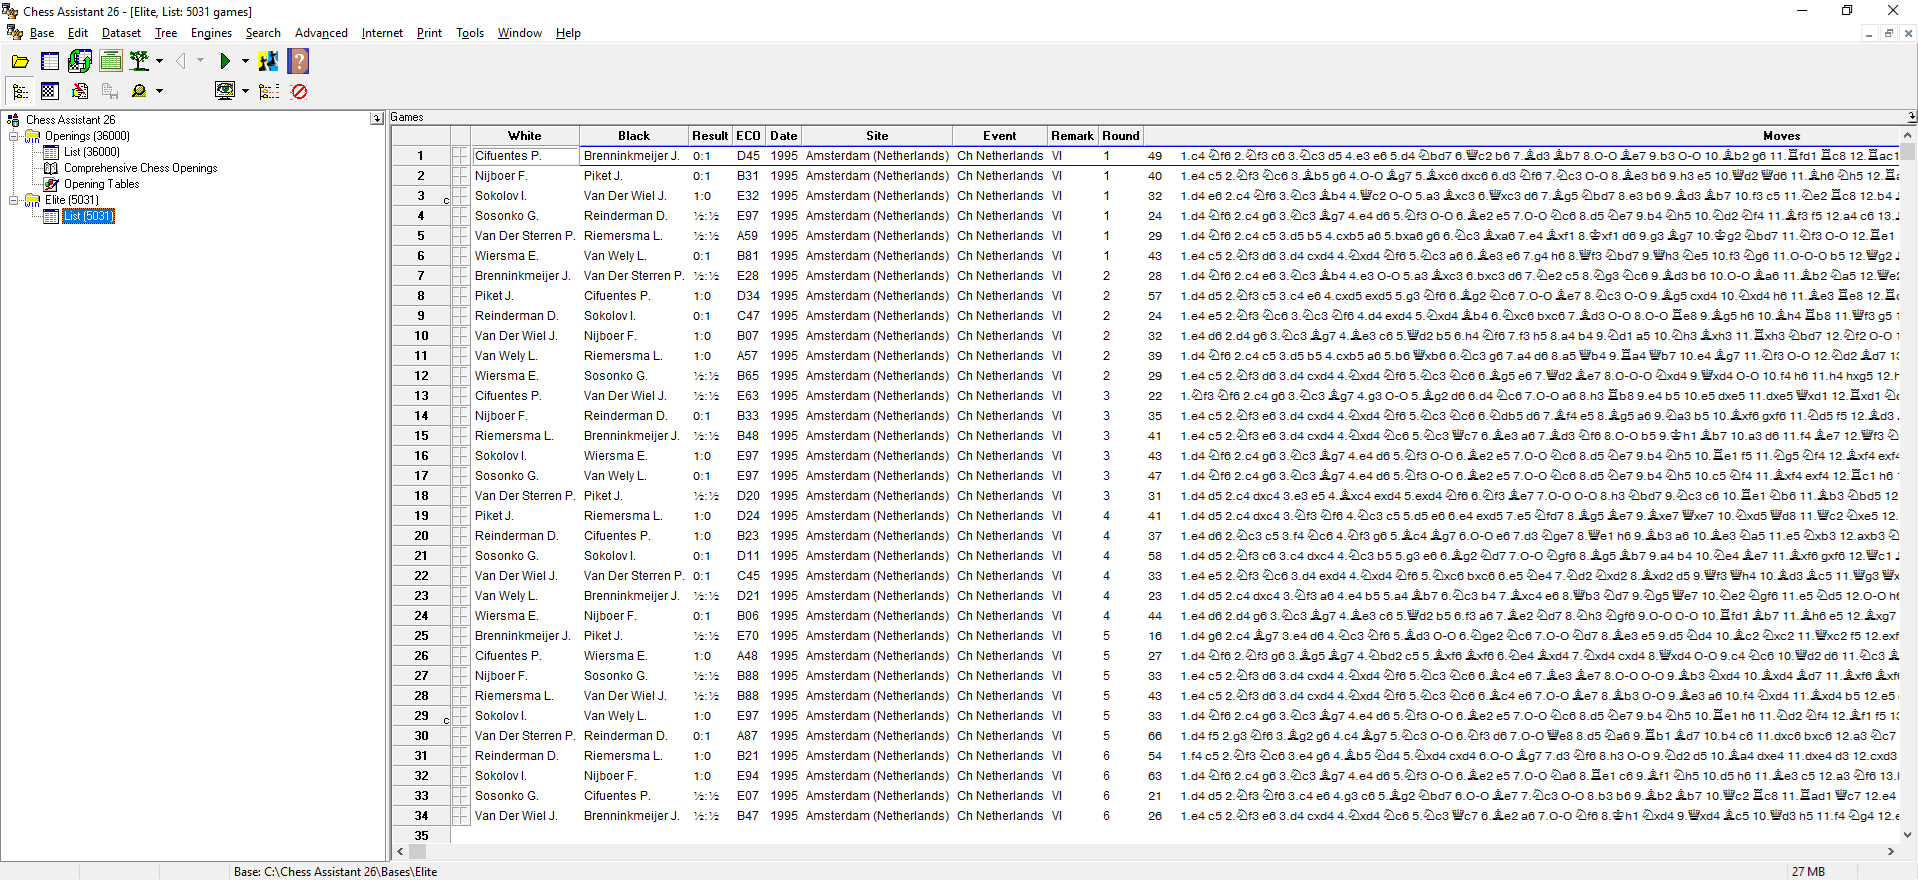Screen dimensions: 1918x880
Task: Click the small button at Games header right
Action: click(x=1911, y=117)
